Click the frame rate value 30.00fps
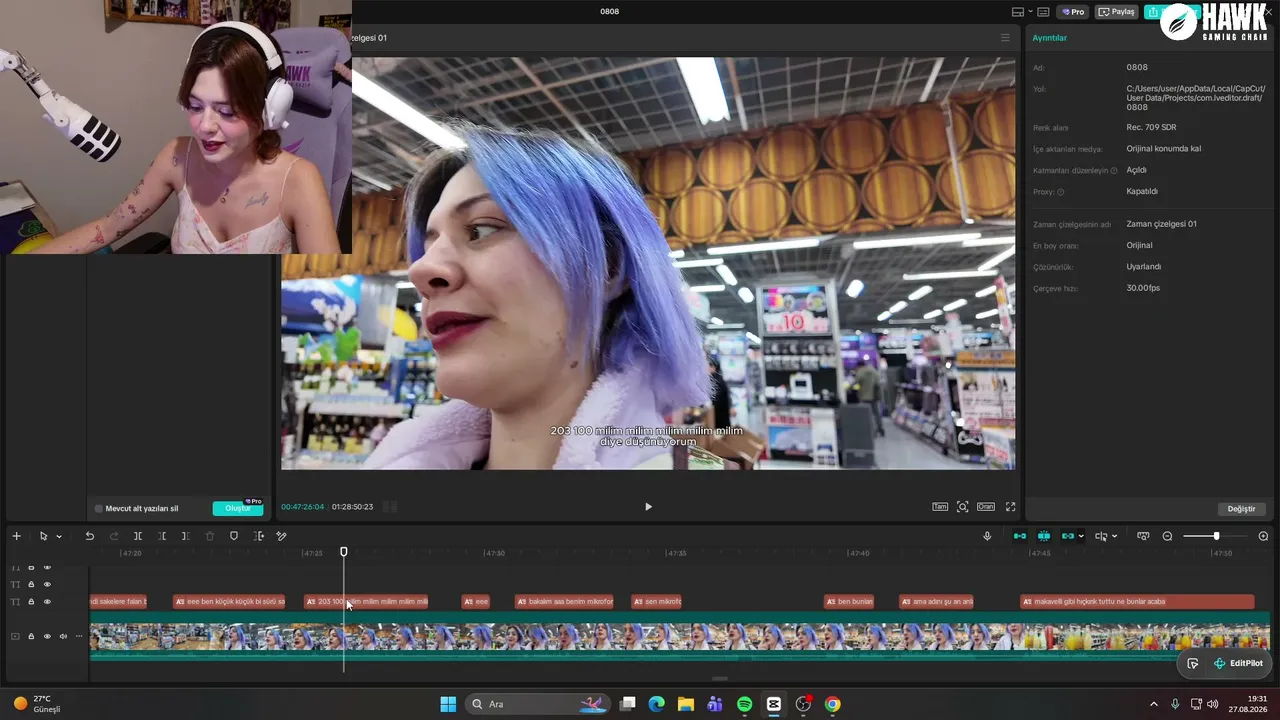The image size is (1280, 720). [1143, 288]
